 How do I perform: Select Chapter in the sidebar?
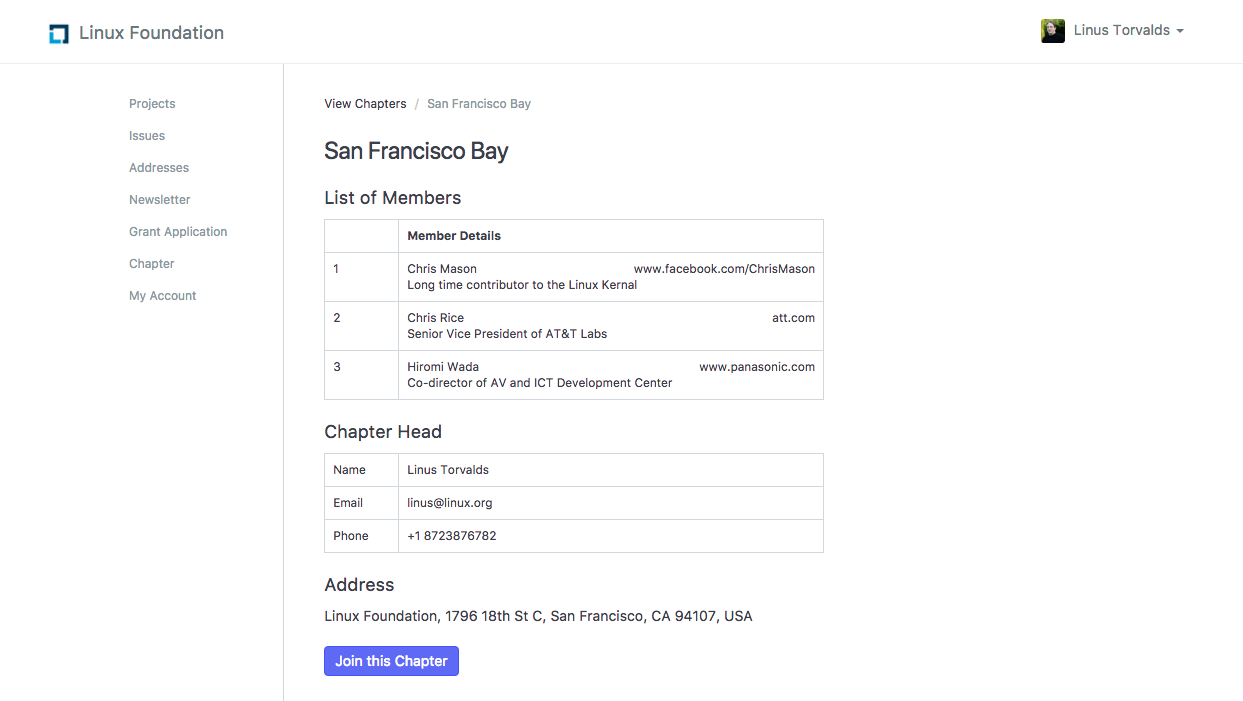(152, 264)
